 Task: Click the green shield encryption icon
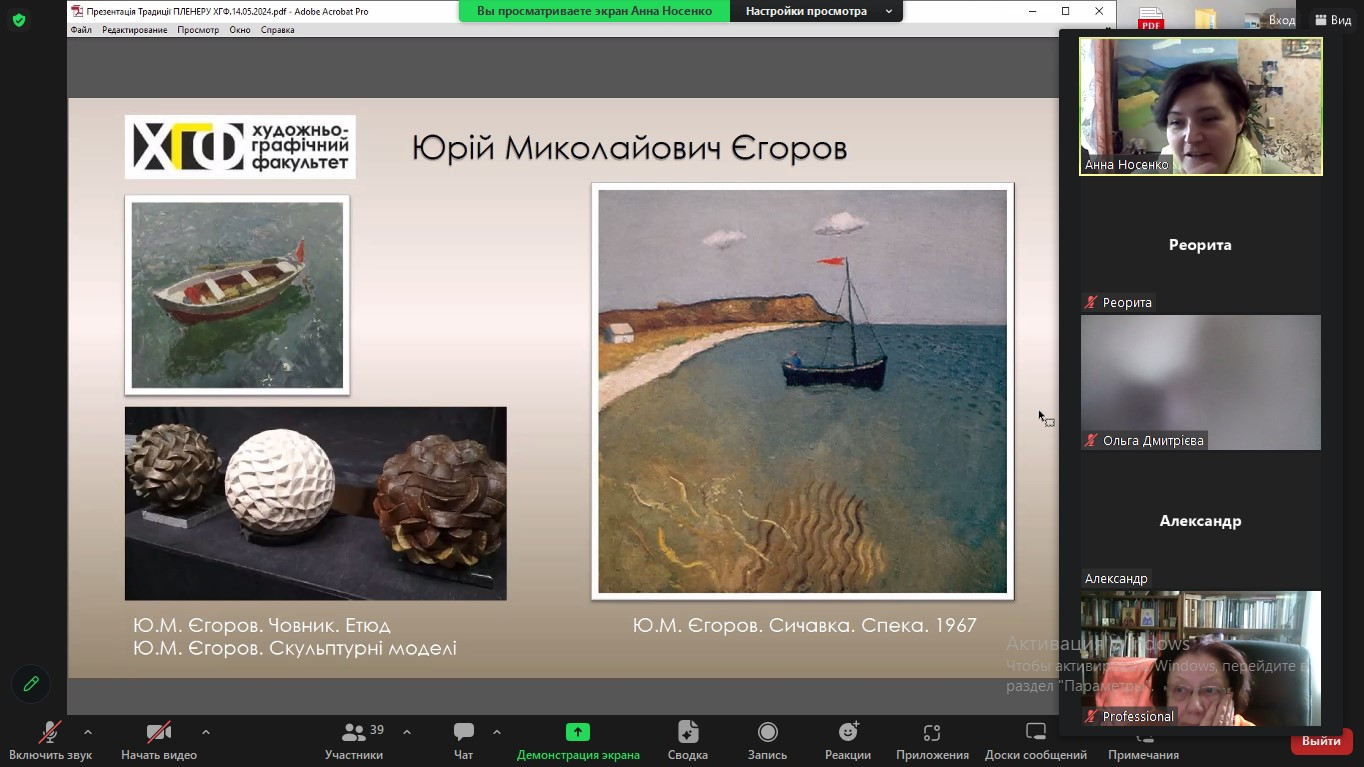point(19,20)
